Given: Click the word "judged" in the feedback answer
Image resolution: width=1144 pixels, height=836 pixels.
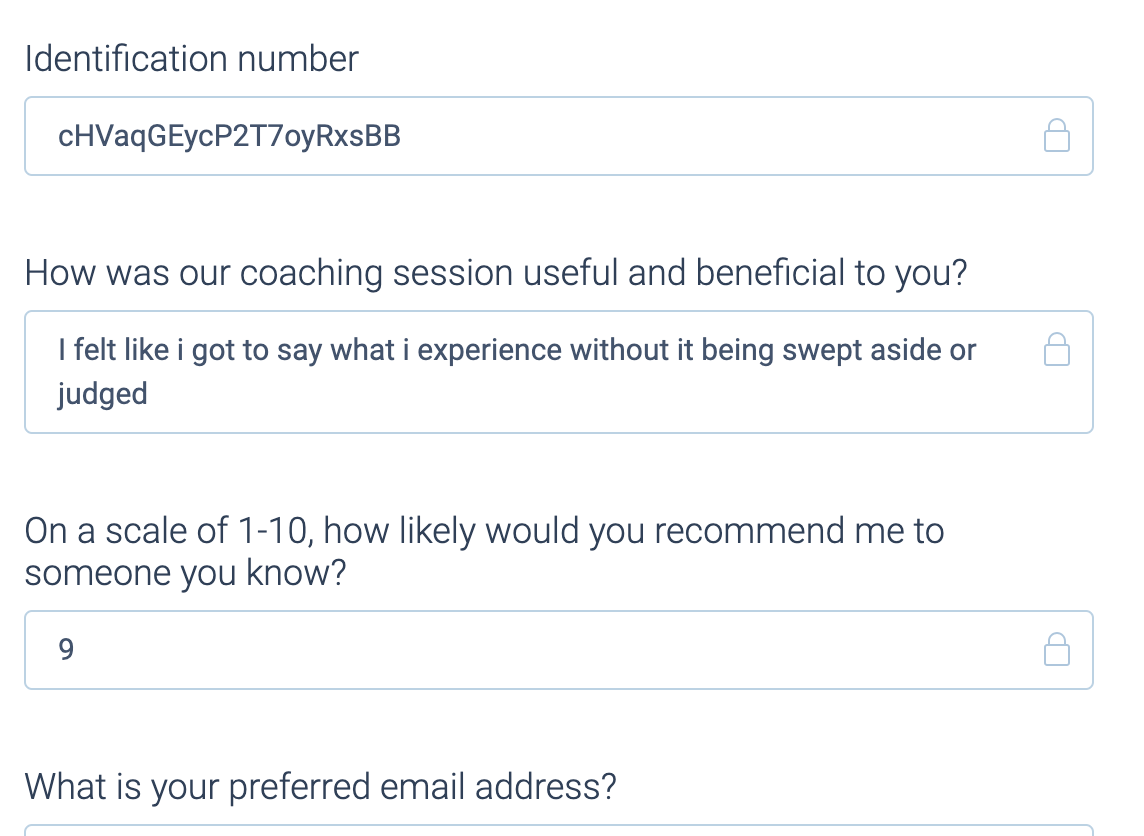Looking at the screenshot, I should [102, 394].
